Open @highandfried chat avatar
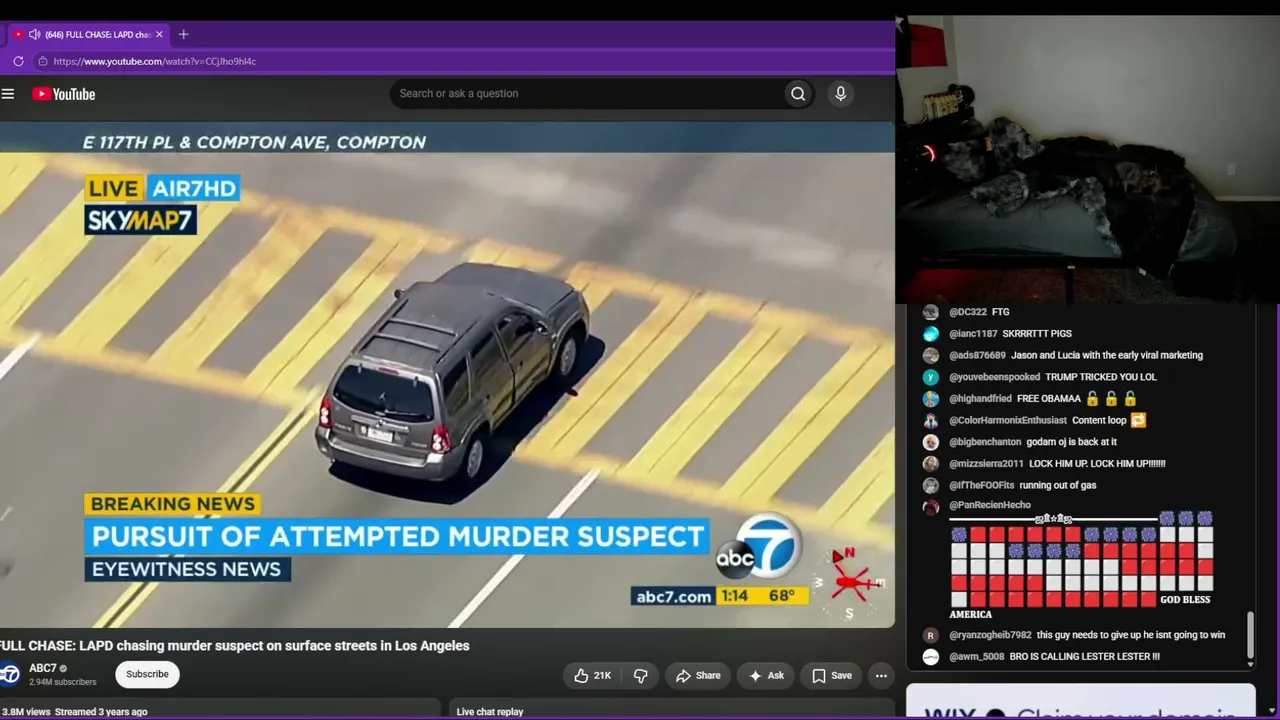The width and height of the screenshot is (1280, 720). (931, 399)
